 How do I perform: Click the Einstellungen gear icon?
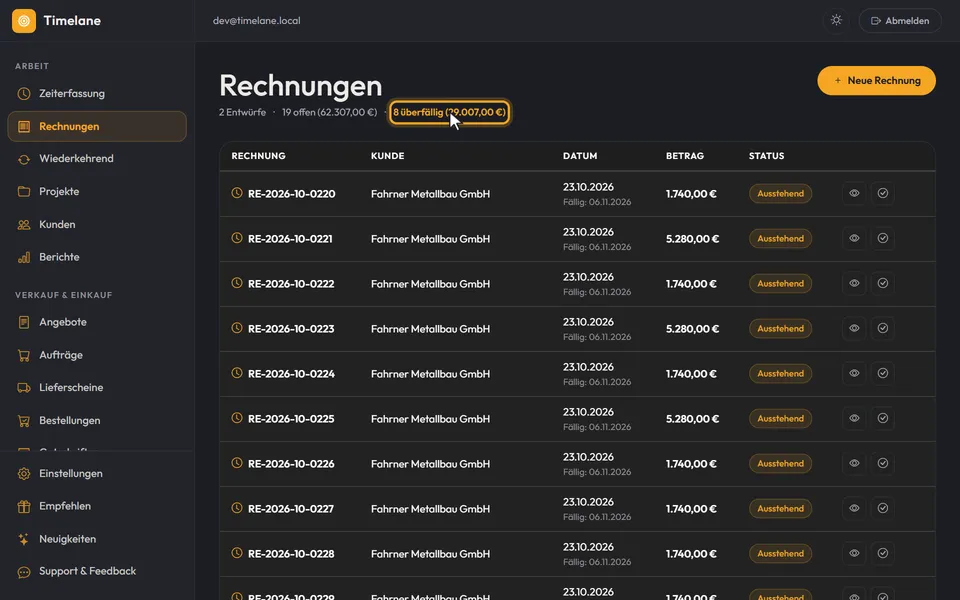[x=24, y=474]
